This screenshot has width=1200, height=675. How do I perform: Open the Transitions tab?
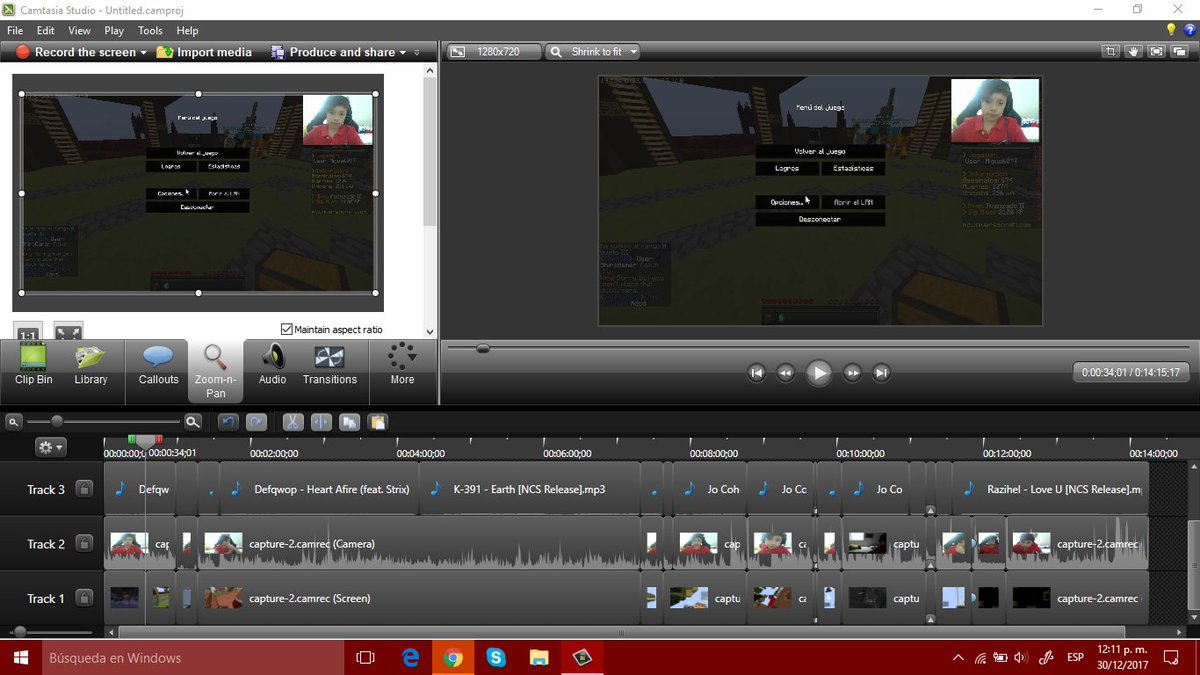coord(330,366)
